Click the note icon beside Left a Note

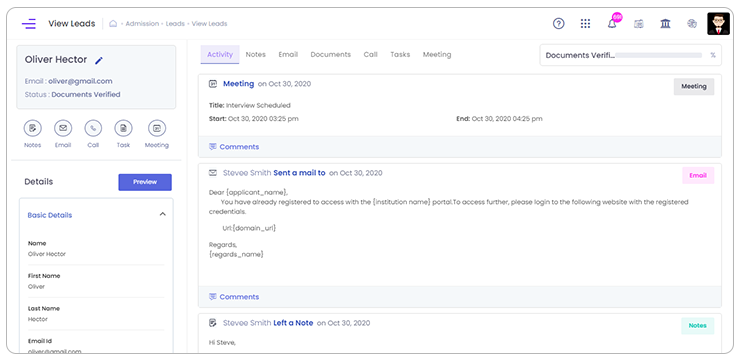point(213,323)
